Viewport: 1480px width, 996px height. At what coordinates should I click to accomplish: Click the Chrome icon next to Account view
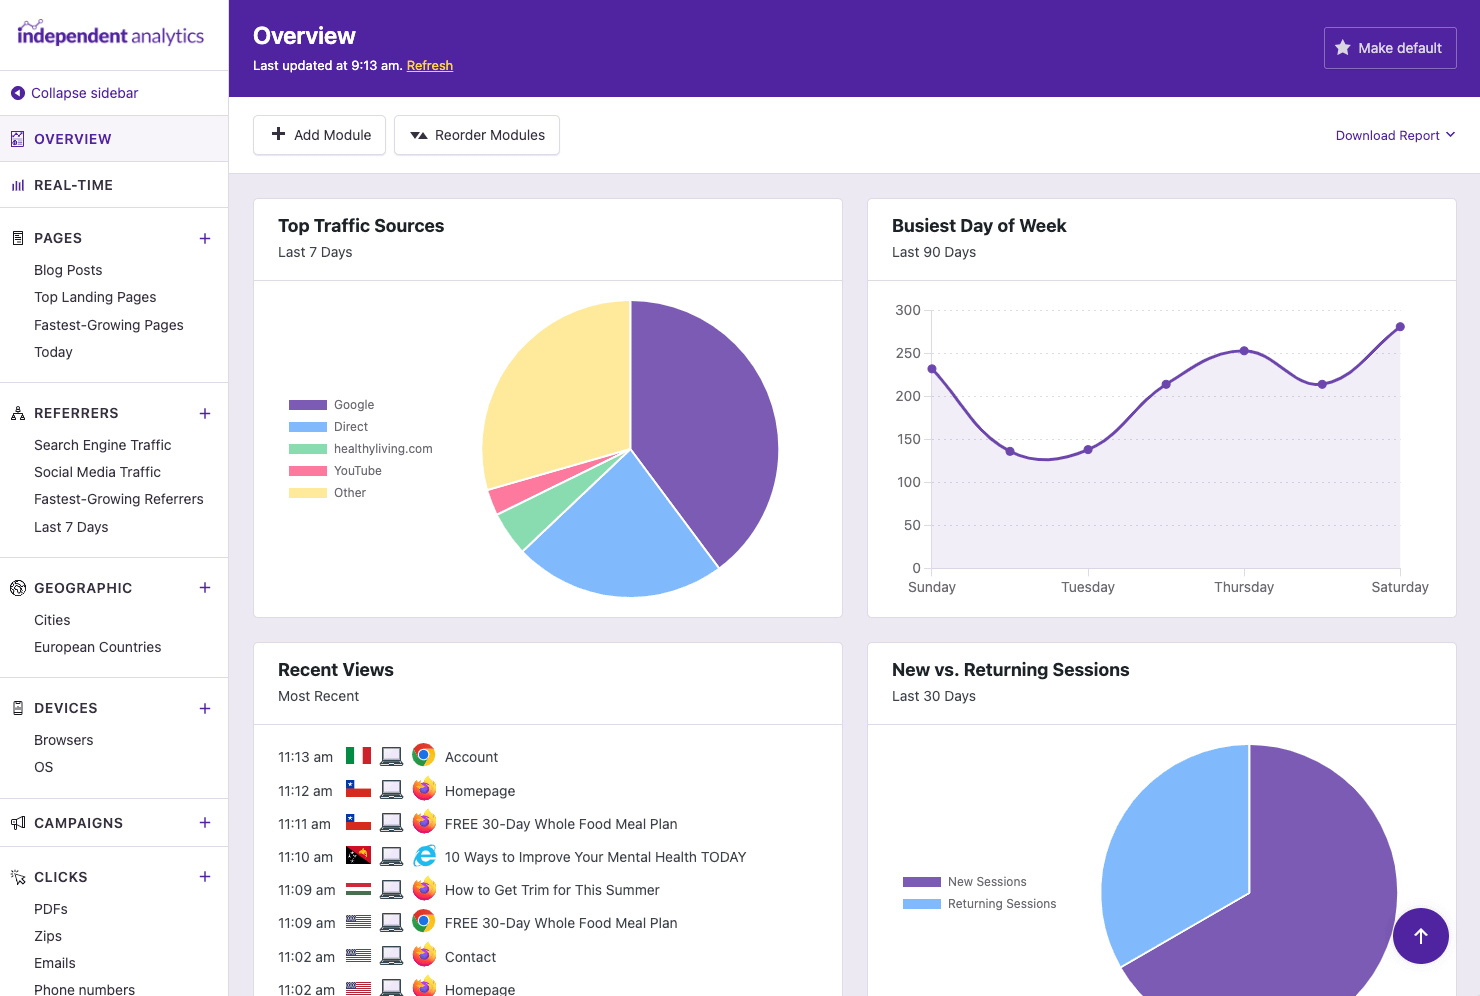point(424,754)
